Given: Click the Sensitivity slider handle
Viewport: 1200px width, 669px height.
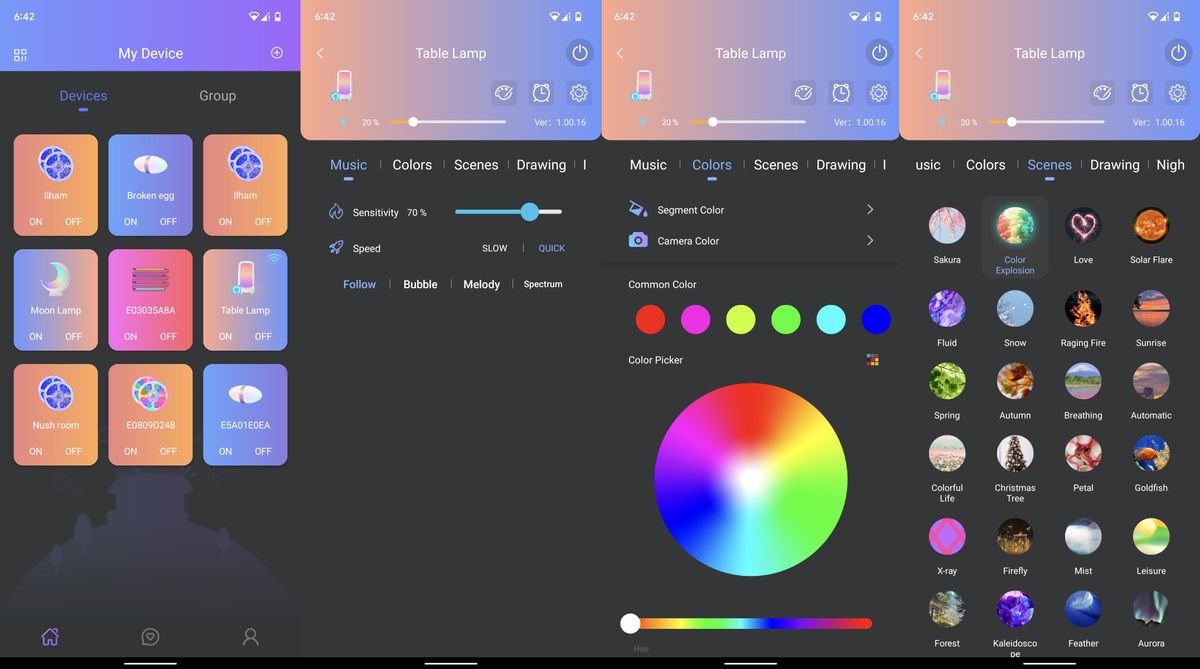Looking at the screenshot, I should 530,212.
